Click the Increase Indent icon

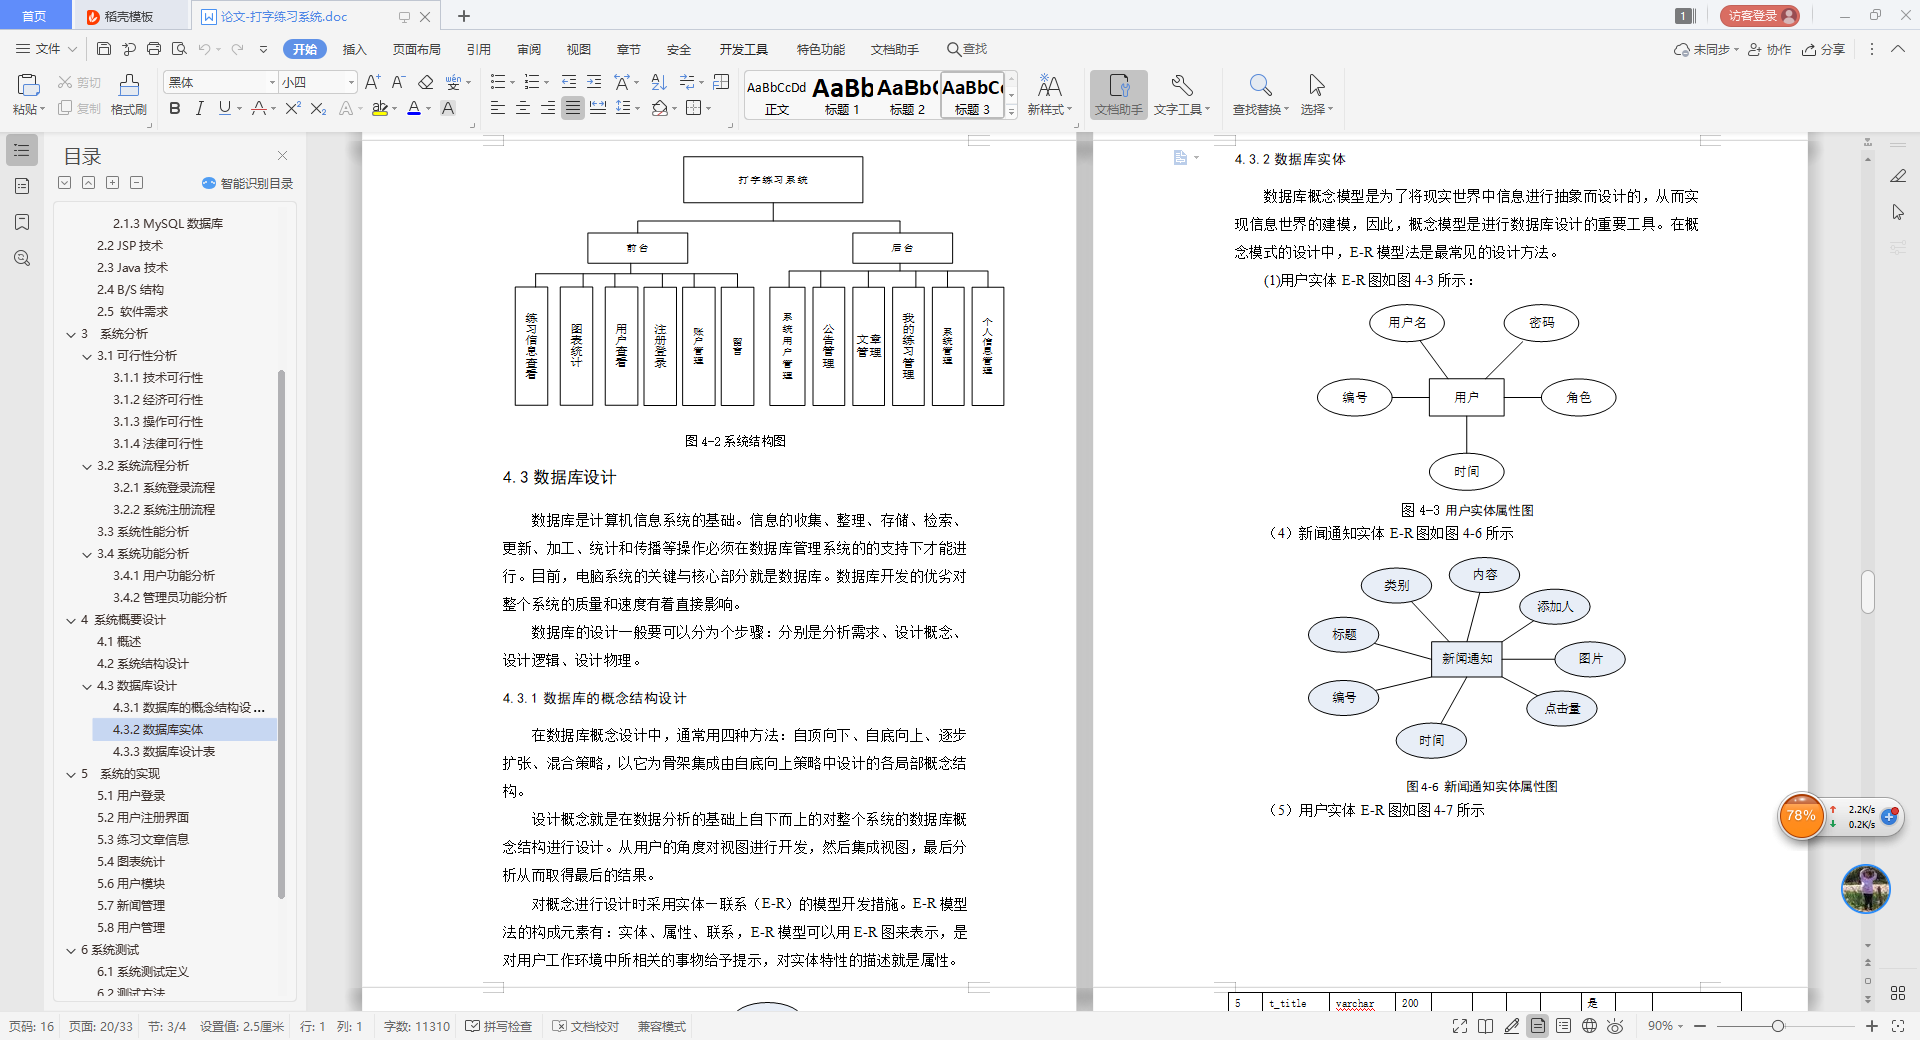(x=594, y=82)
